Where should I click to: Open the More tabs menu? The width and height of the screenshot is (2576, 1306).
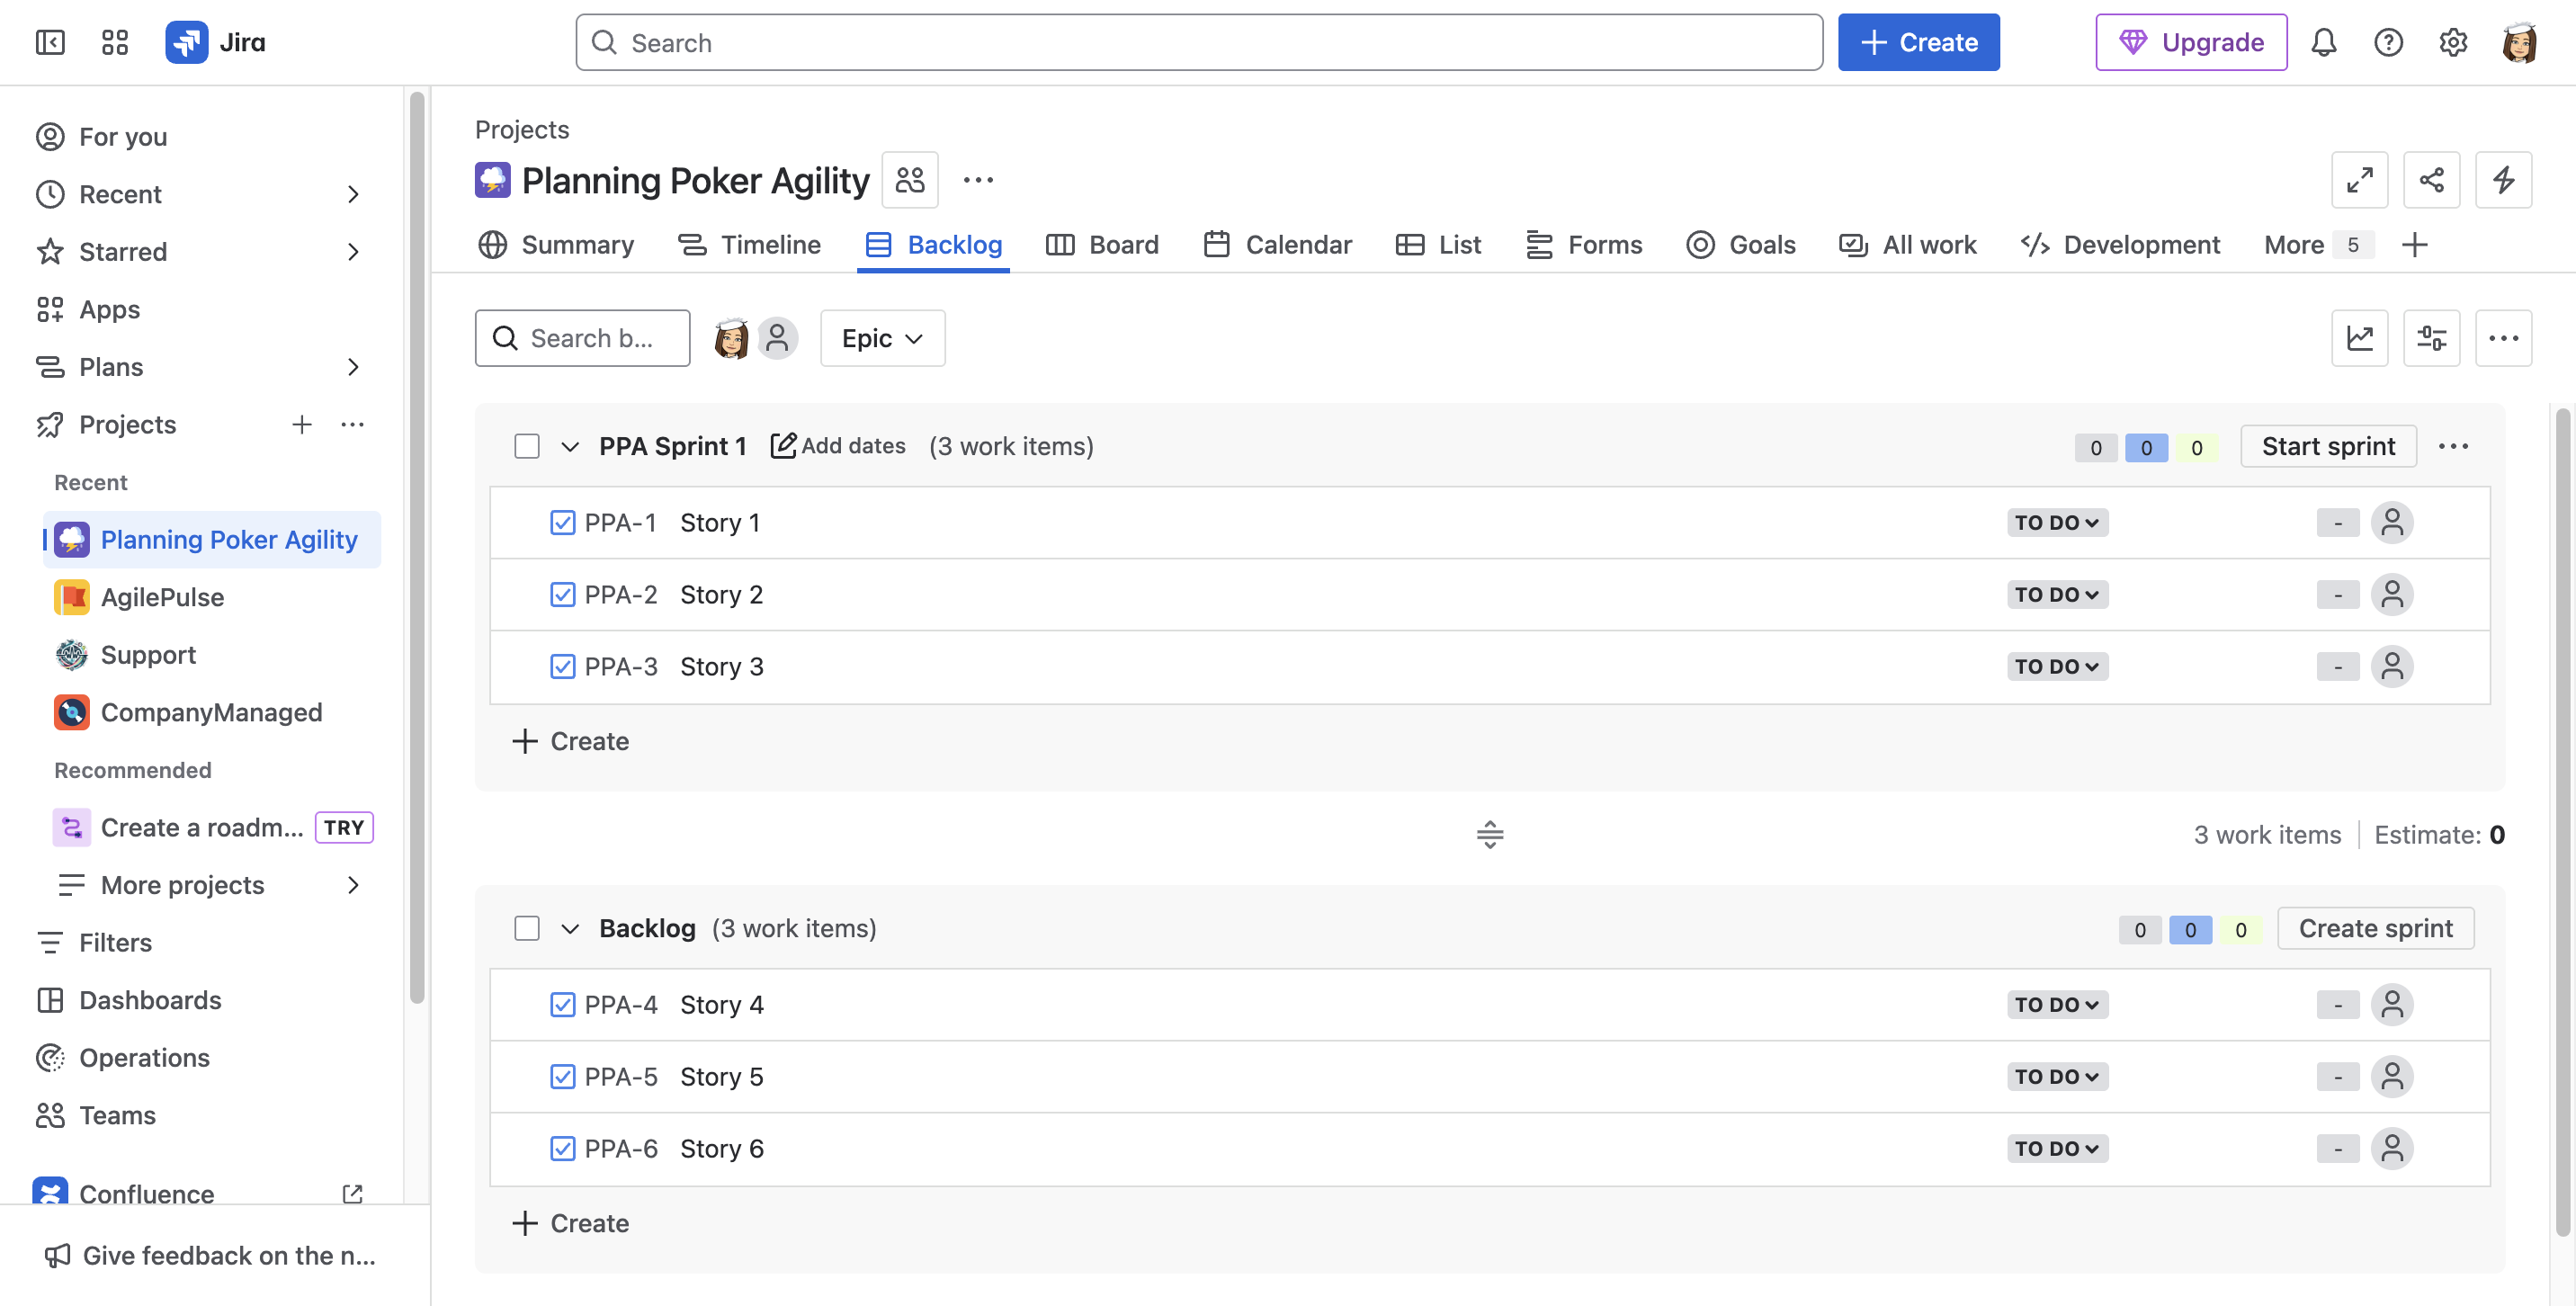coord(2317,245)
